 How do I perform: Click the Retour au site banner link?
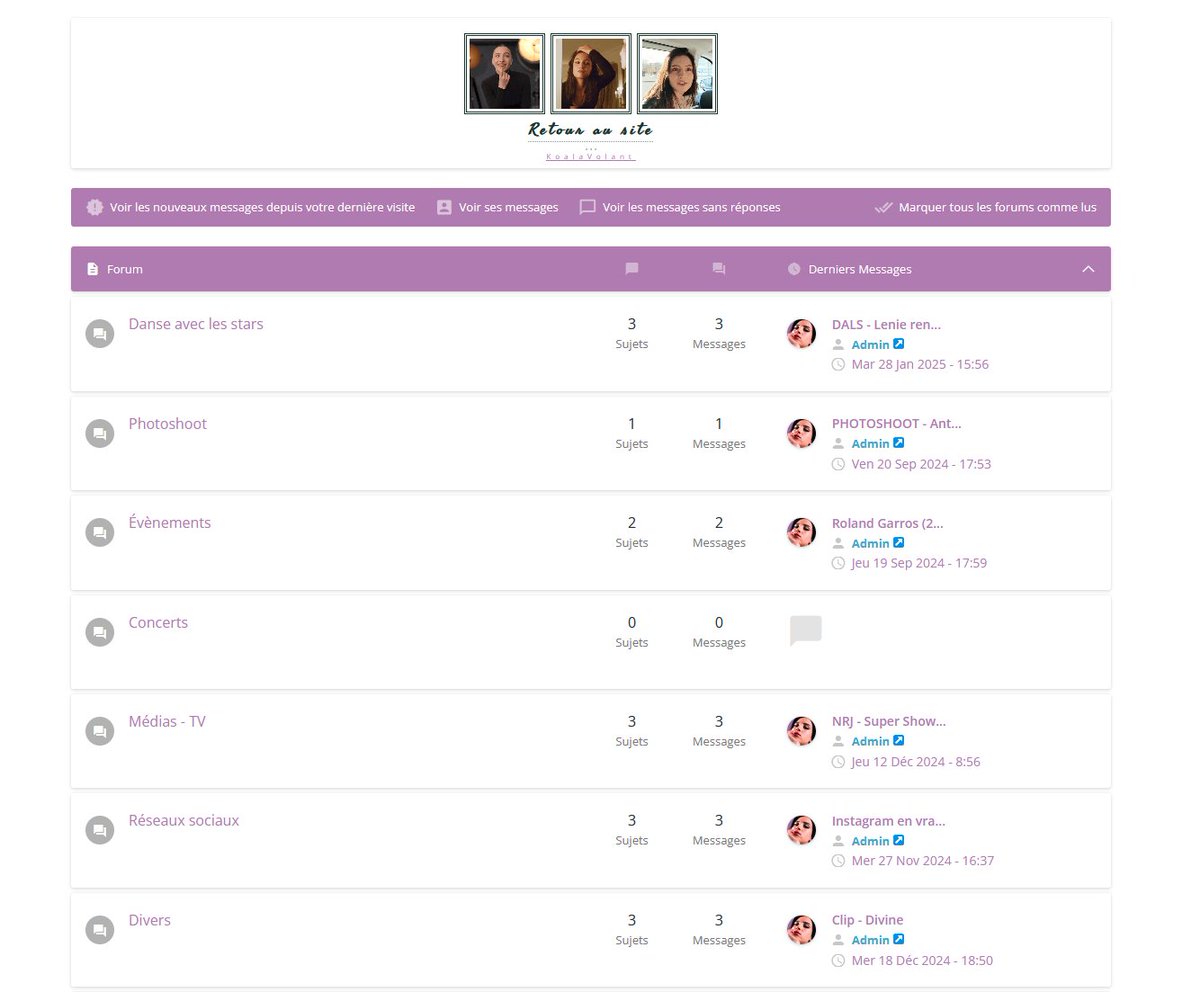click(x=590, y=130)
